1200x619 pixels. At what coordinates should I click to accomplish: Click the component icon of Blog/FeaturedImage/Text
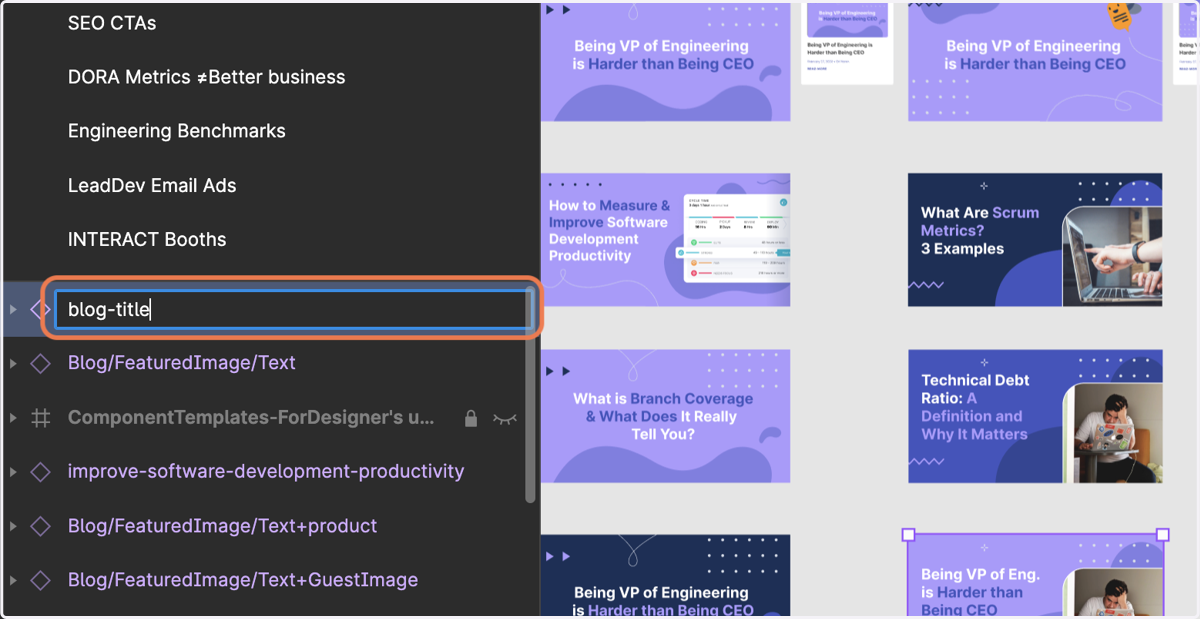coord(40,363)
